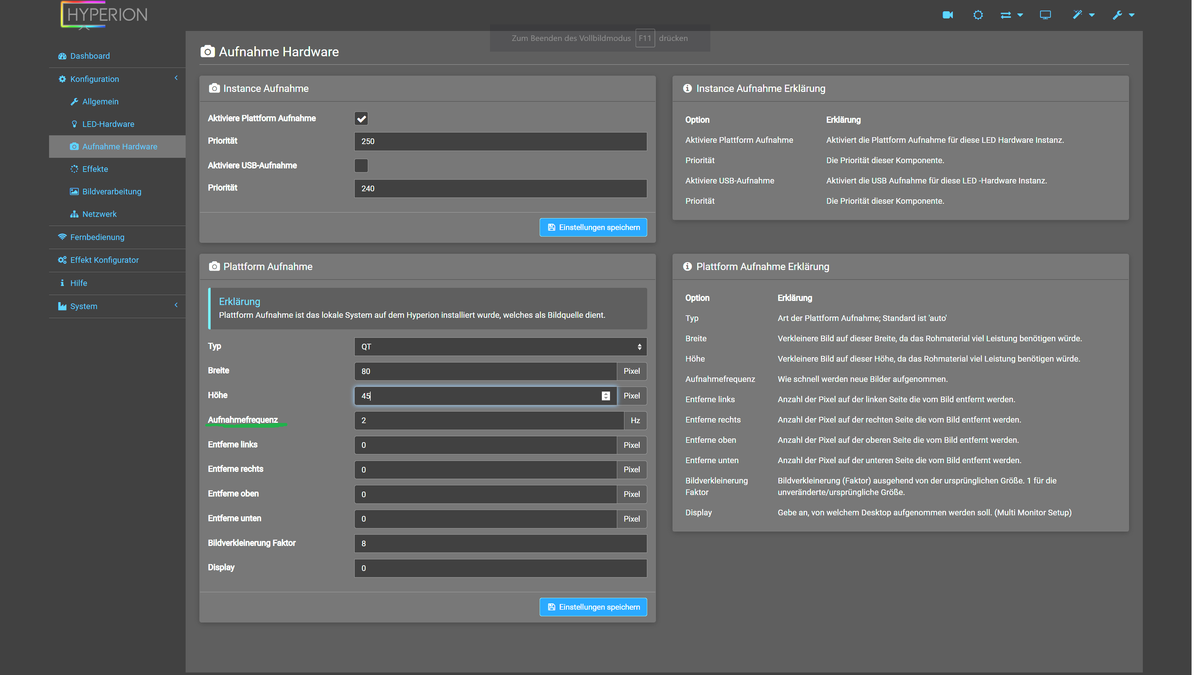Click the Breite input field
This screenshot has width=1200, height=675.
[486, 371]
